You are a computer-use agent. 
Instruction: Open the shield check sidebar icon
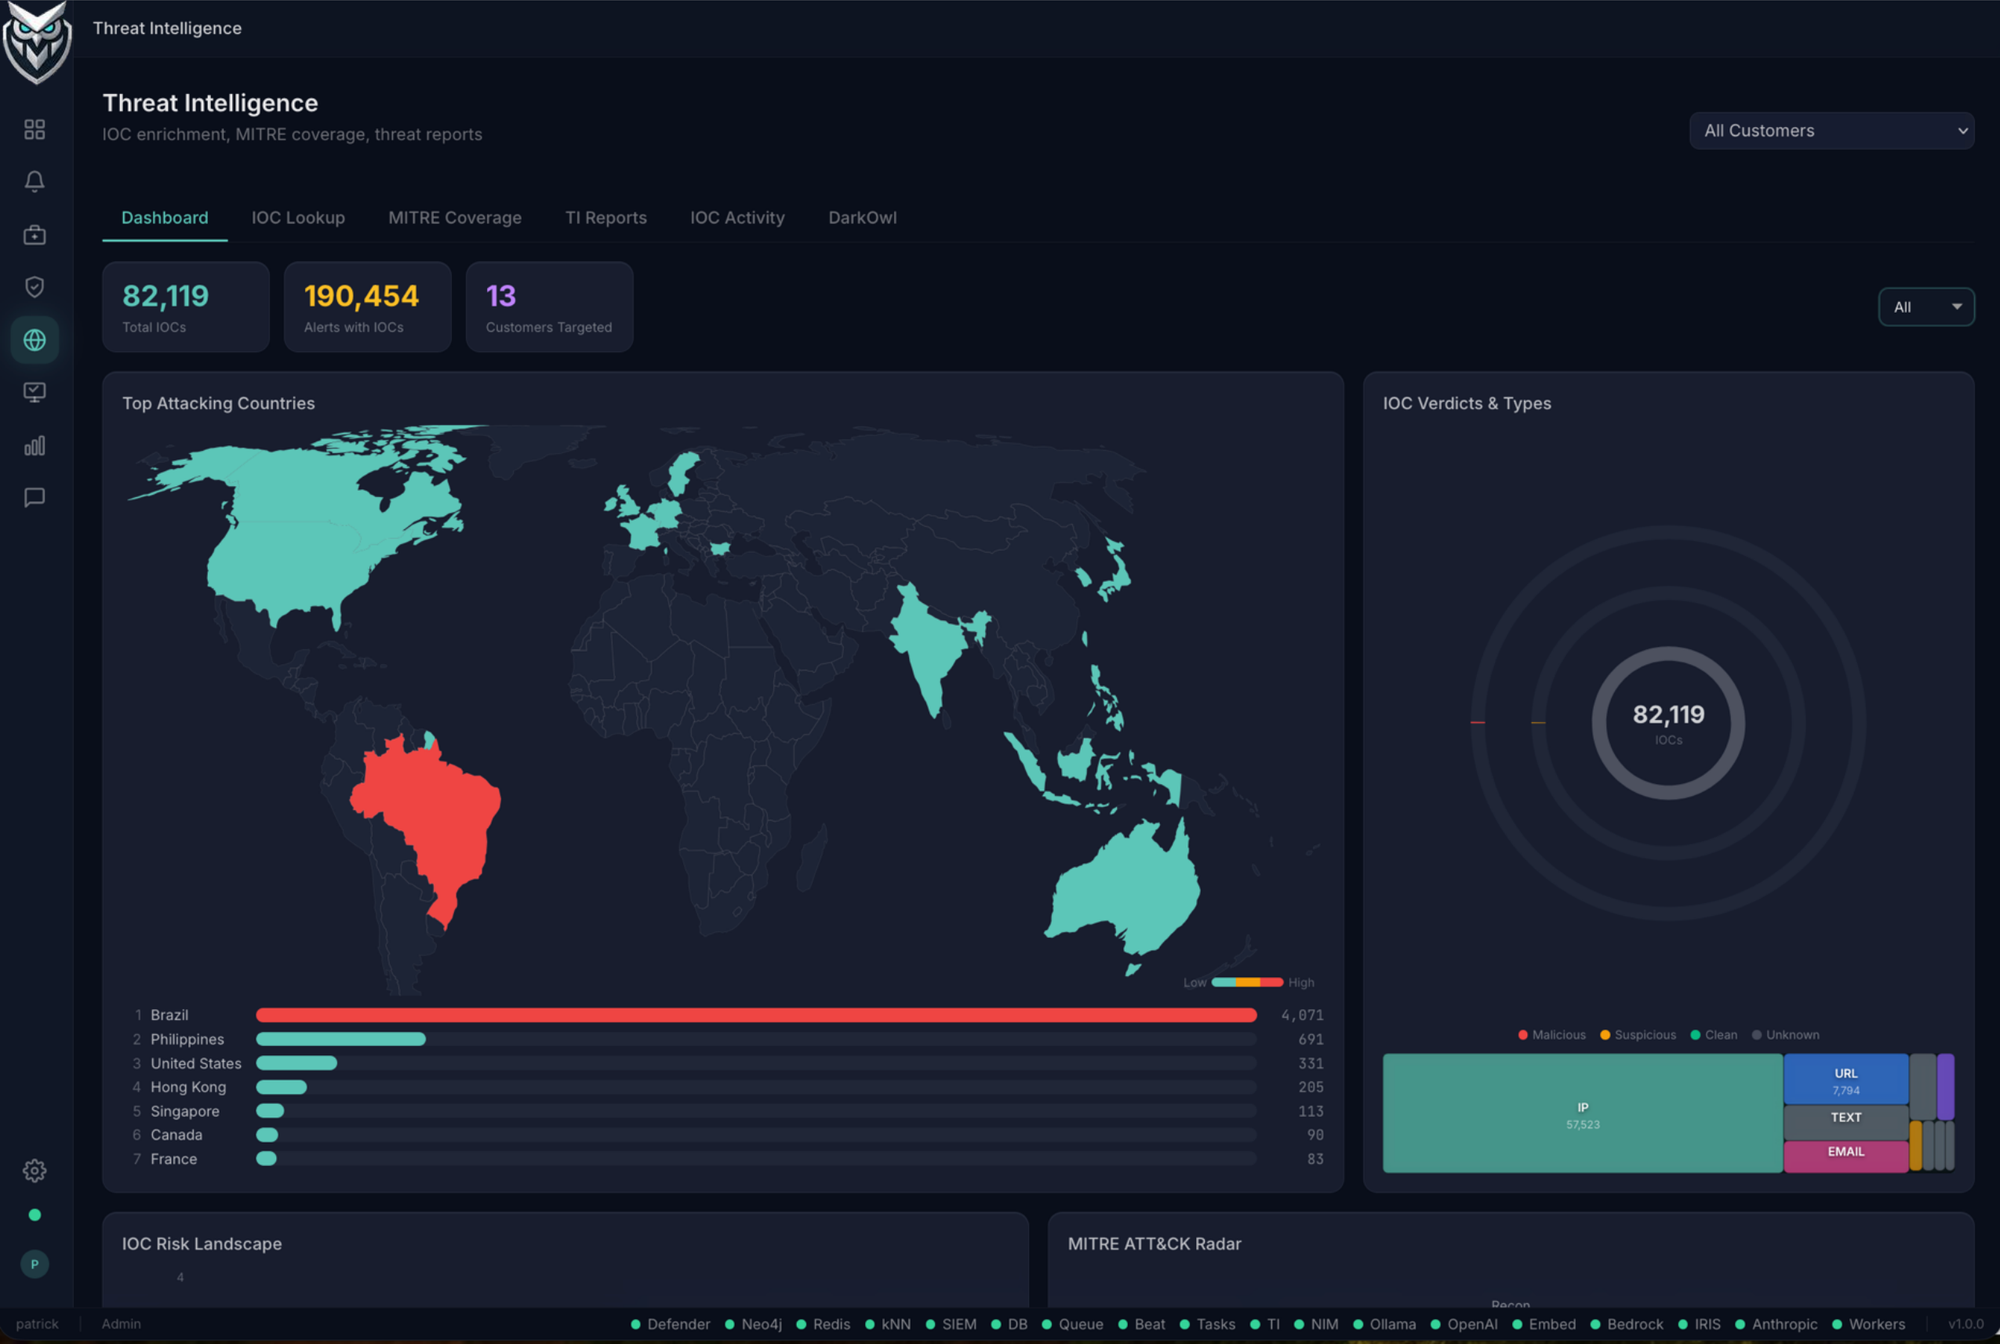point(35,287)
